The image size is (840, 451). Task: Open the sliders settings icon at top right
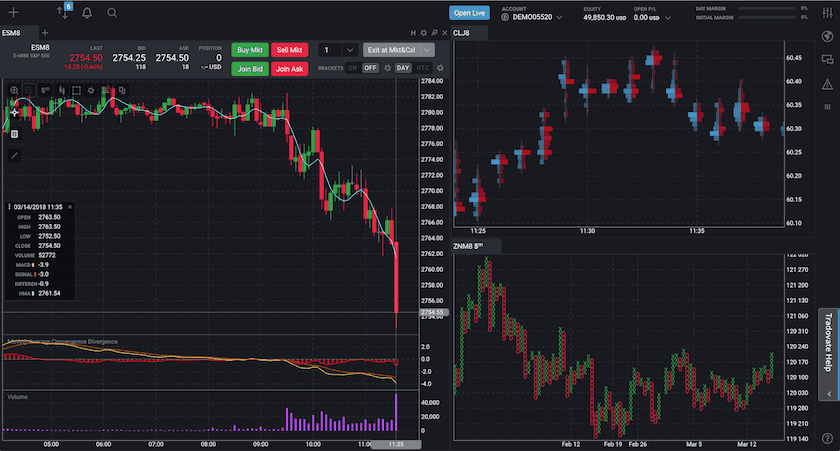(827, 12)
